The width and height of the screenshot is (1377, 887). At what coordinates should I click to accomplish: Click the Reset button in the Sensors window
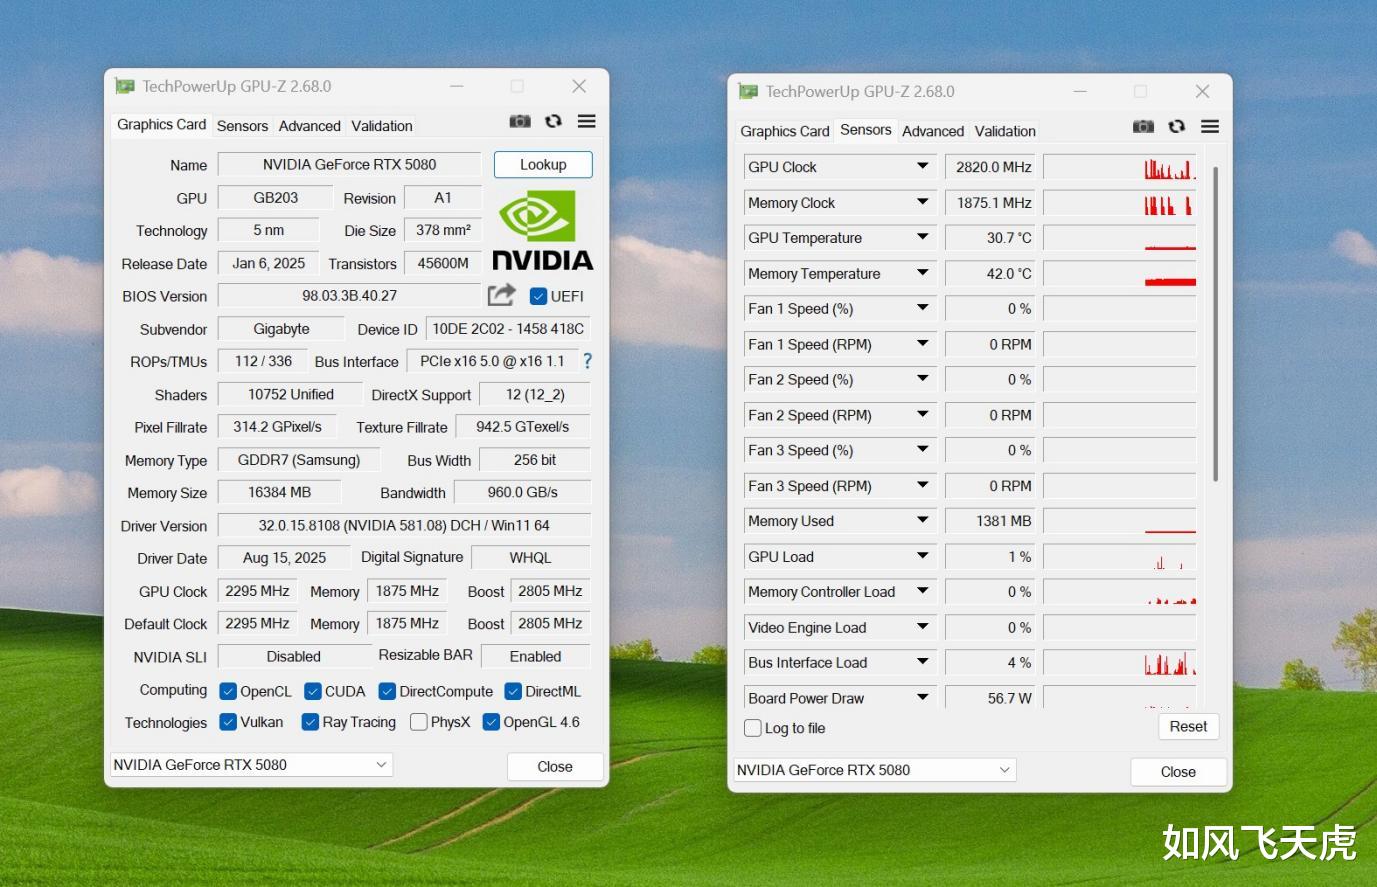coord(1188,727)
